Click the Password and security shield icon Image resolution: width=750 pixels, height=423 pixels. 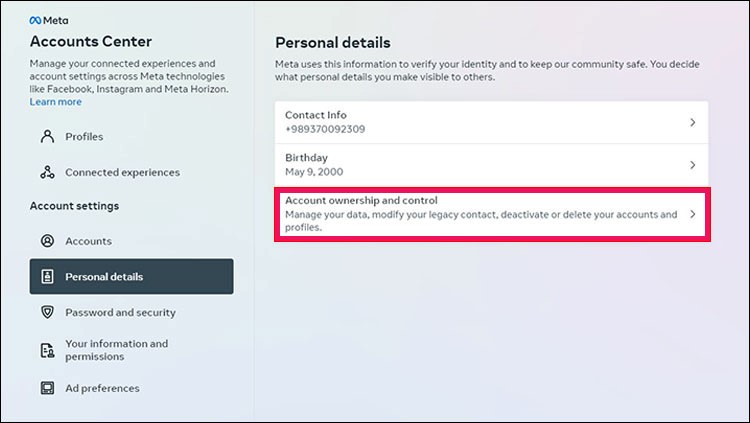(47, 312)
